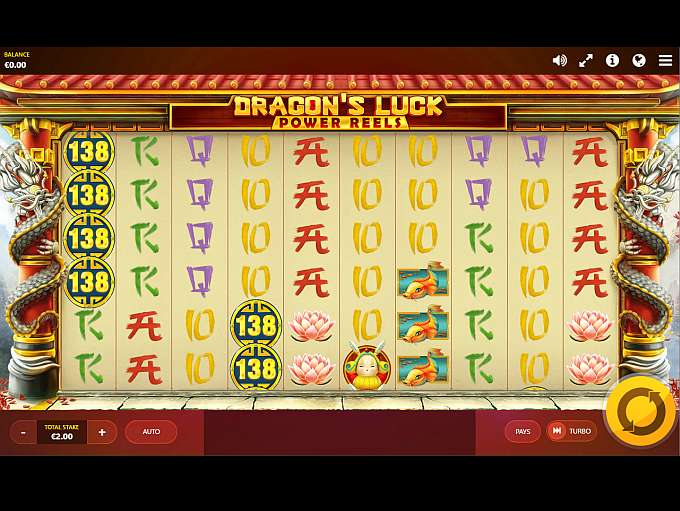Start Auto spin
This screenshot has width=680, height=511.
click(x=151, y=432)
